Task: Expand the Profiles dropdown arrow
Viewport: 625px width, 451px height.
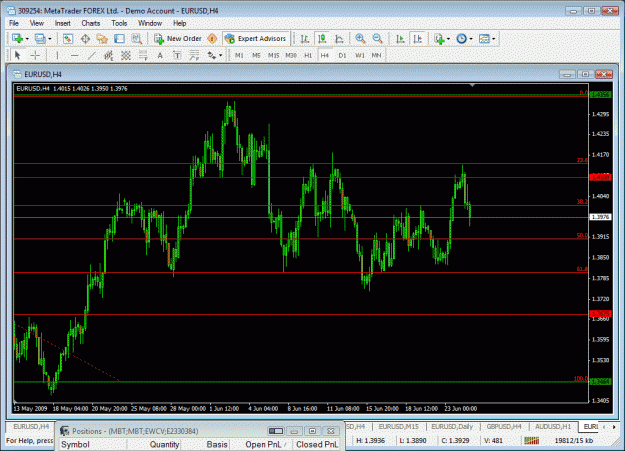Action: (50, 39)
